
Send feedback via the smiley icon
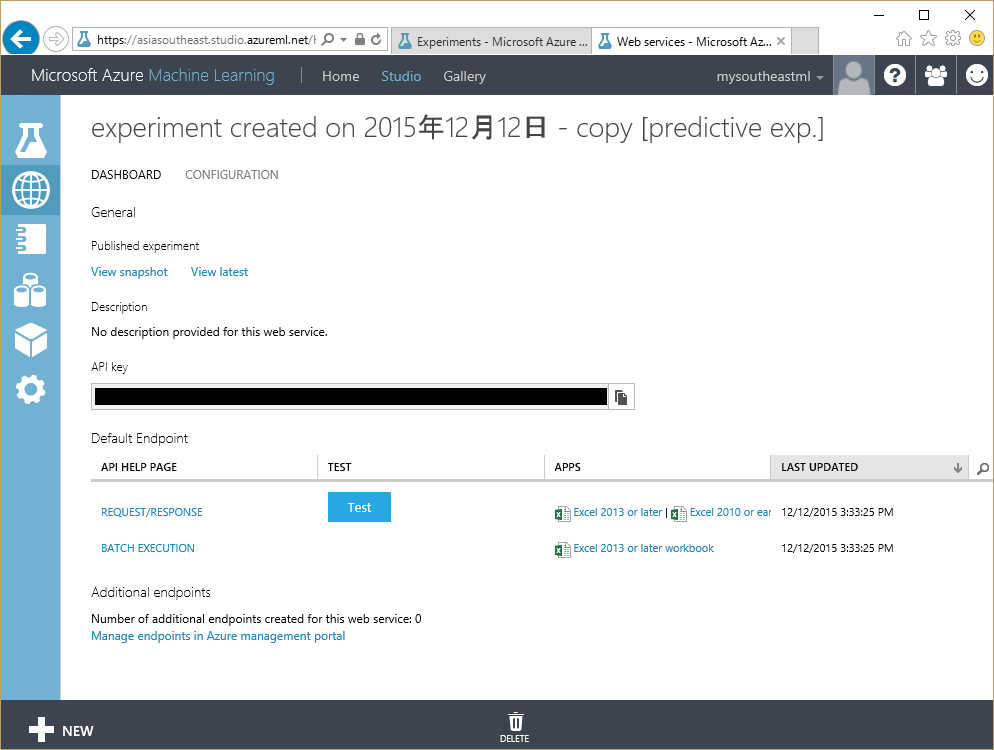(975, 75)
